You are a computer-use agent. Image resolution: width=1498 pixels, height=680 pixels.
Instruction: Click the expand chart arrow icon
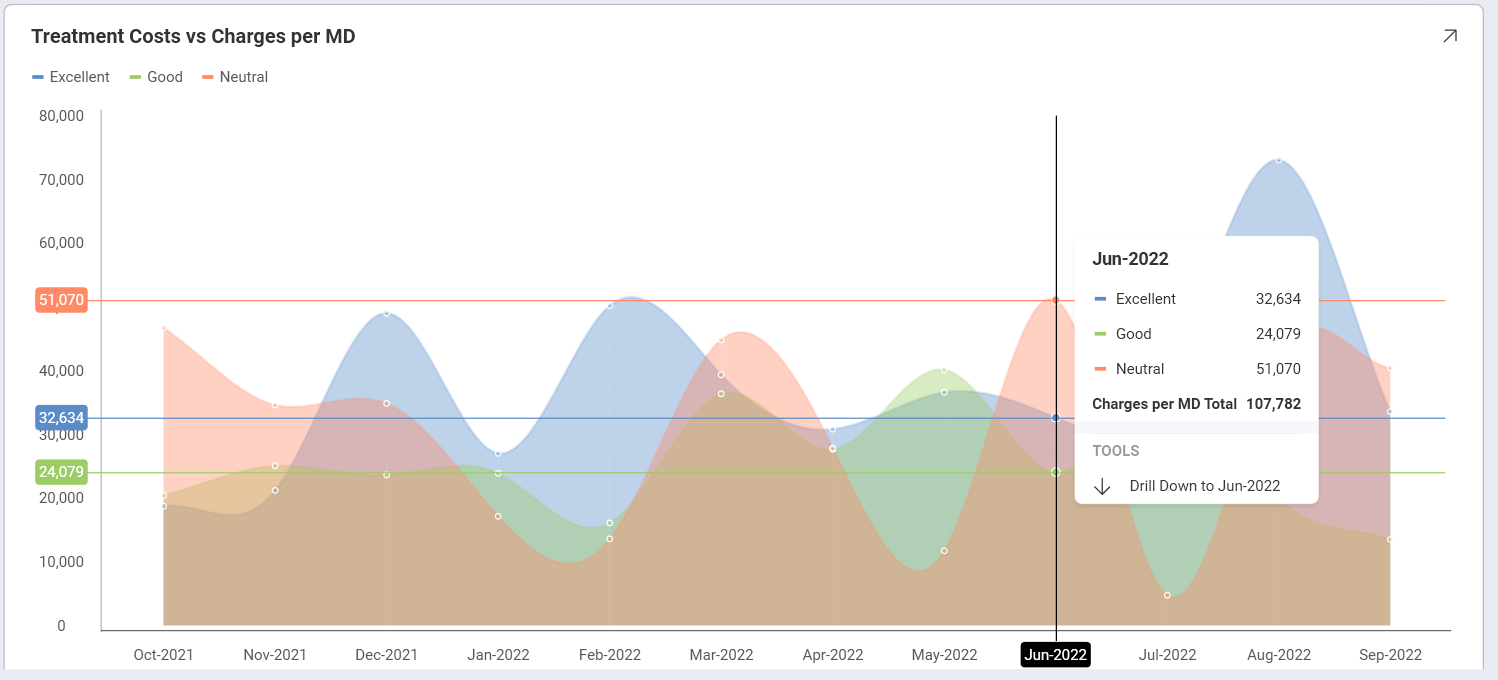(1449, 36)
